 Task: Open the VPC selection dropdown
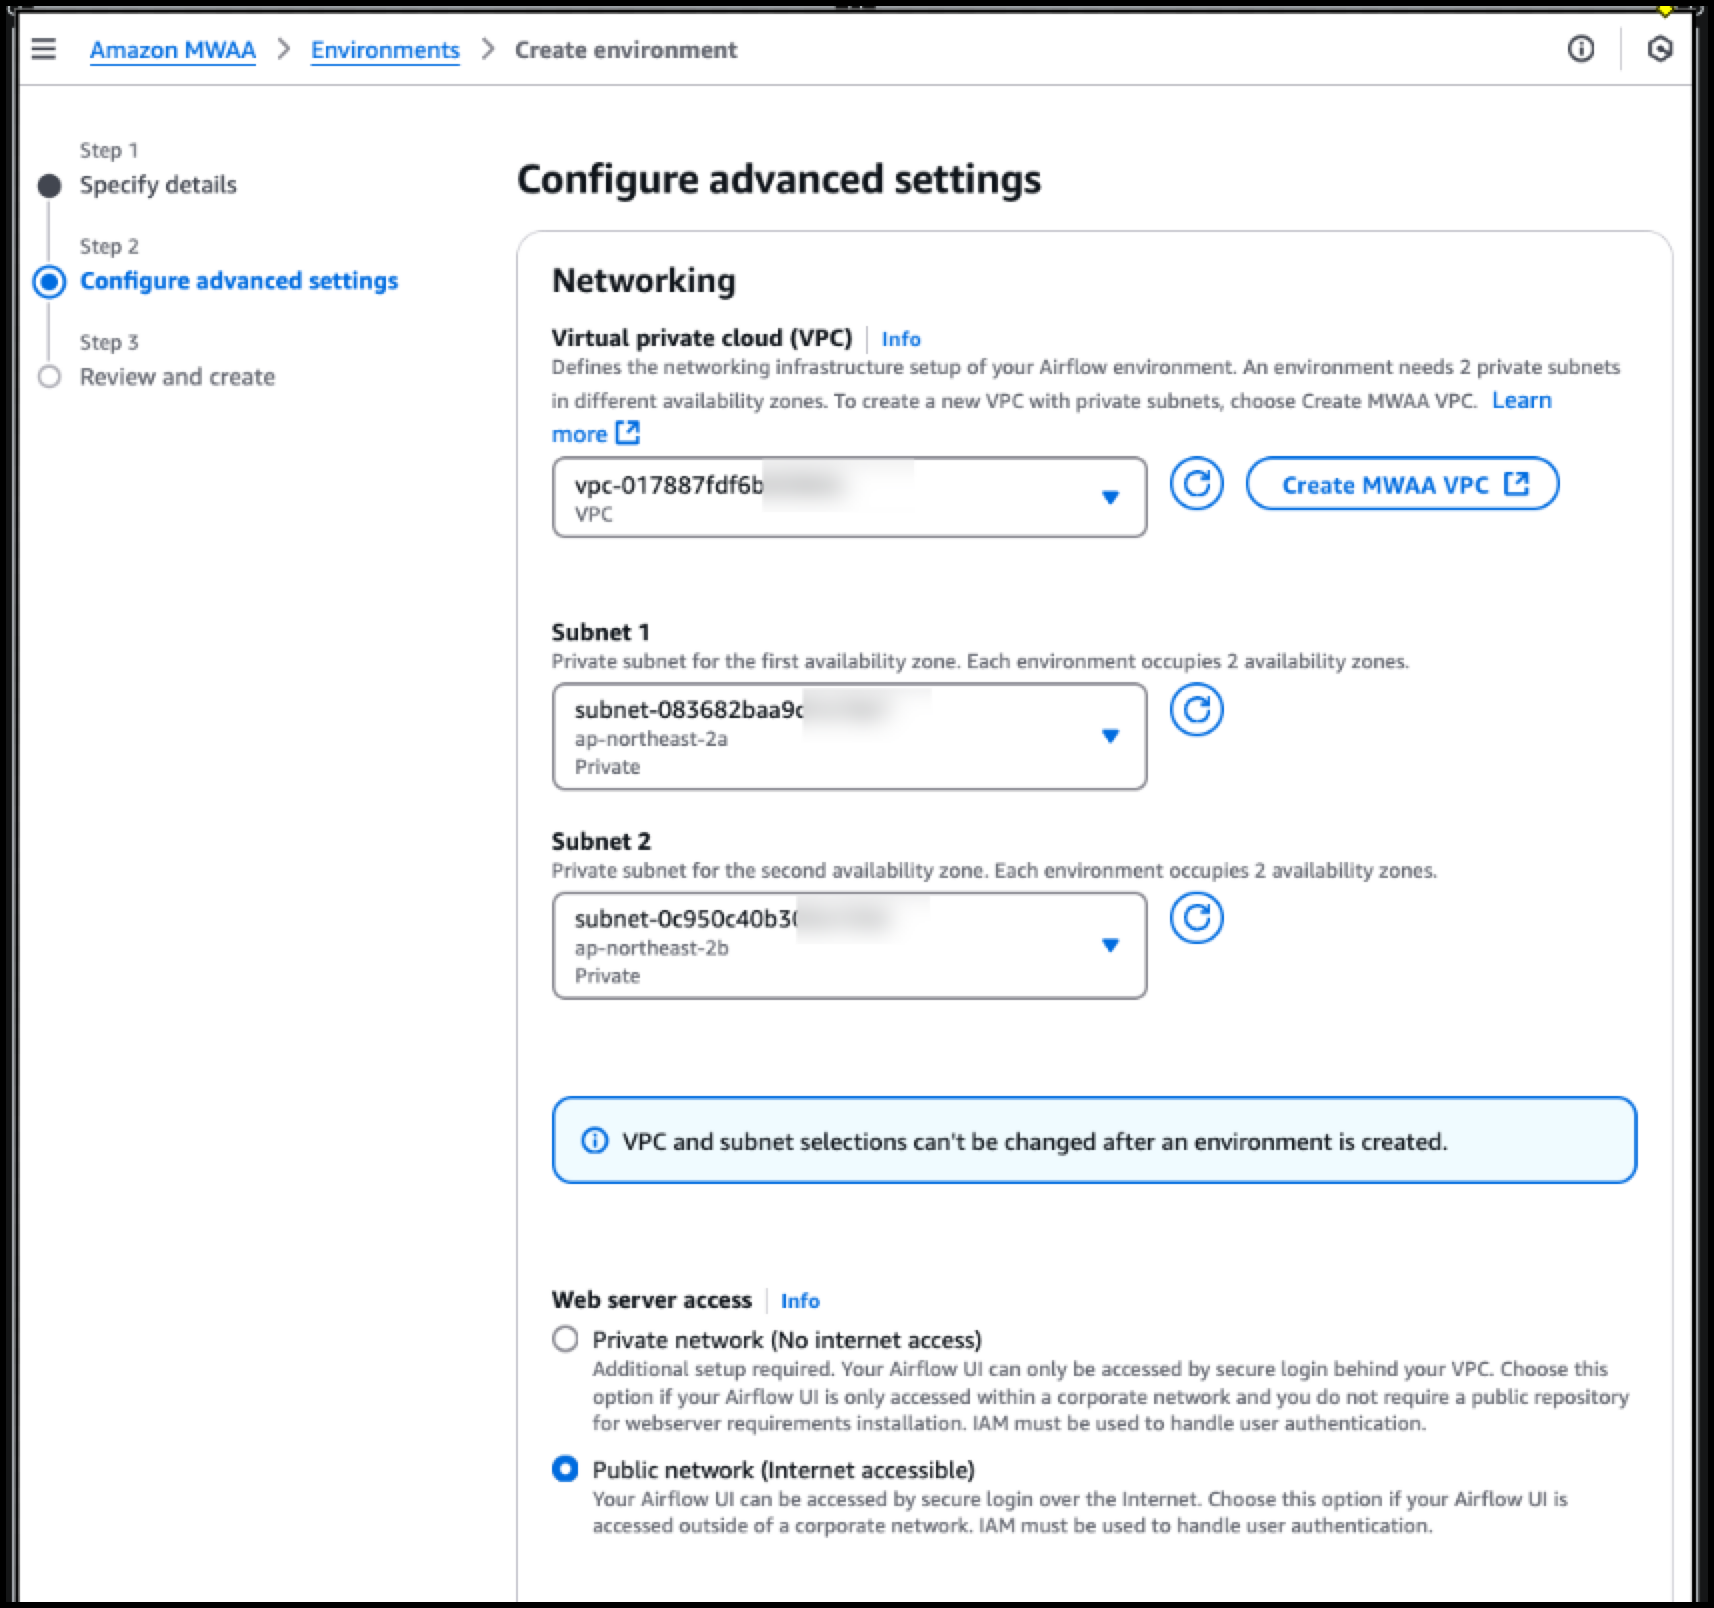[x=849, y=497]
